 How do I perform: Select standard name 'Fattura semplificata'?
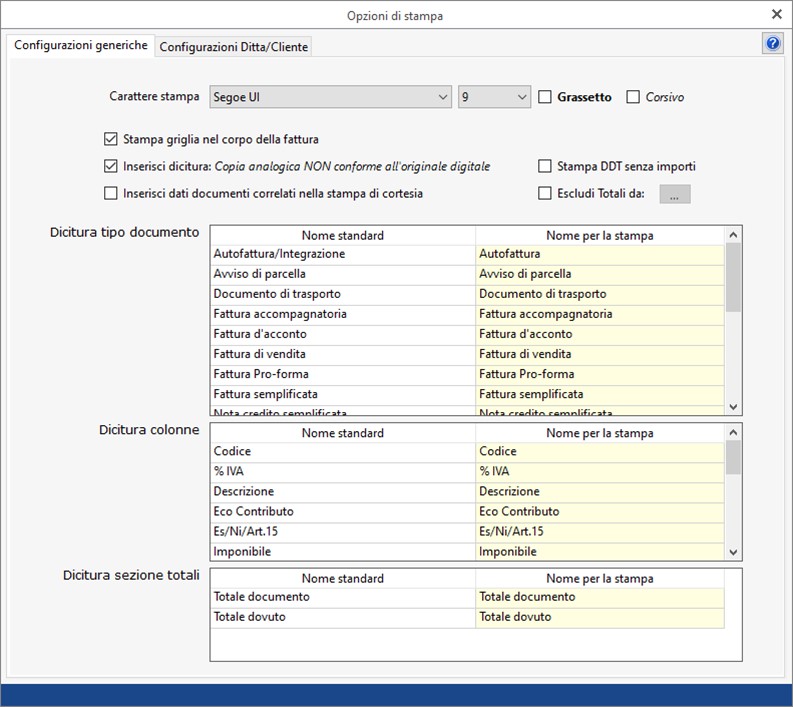point(343,394)
